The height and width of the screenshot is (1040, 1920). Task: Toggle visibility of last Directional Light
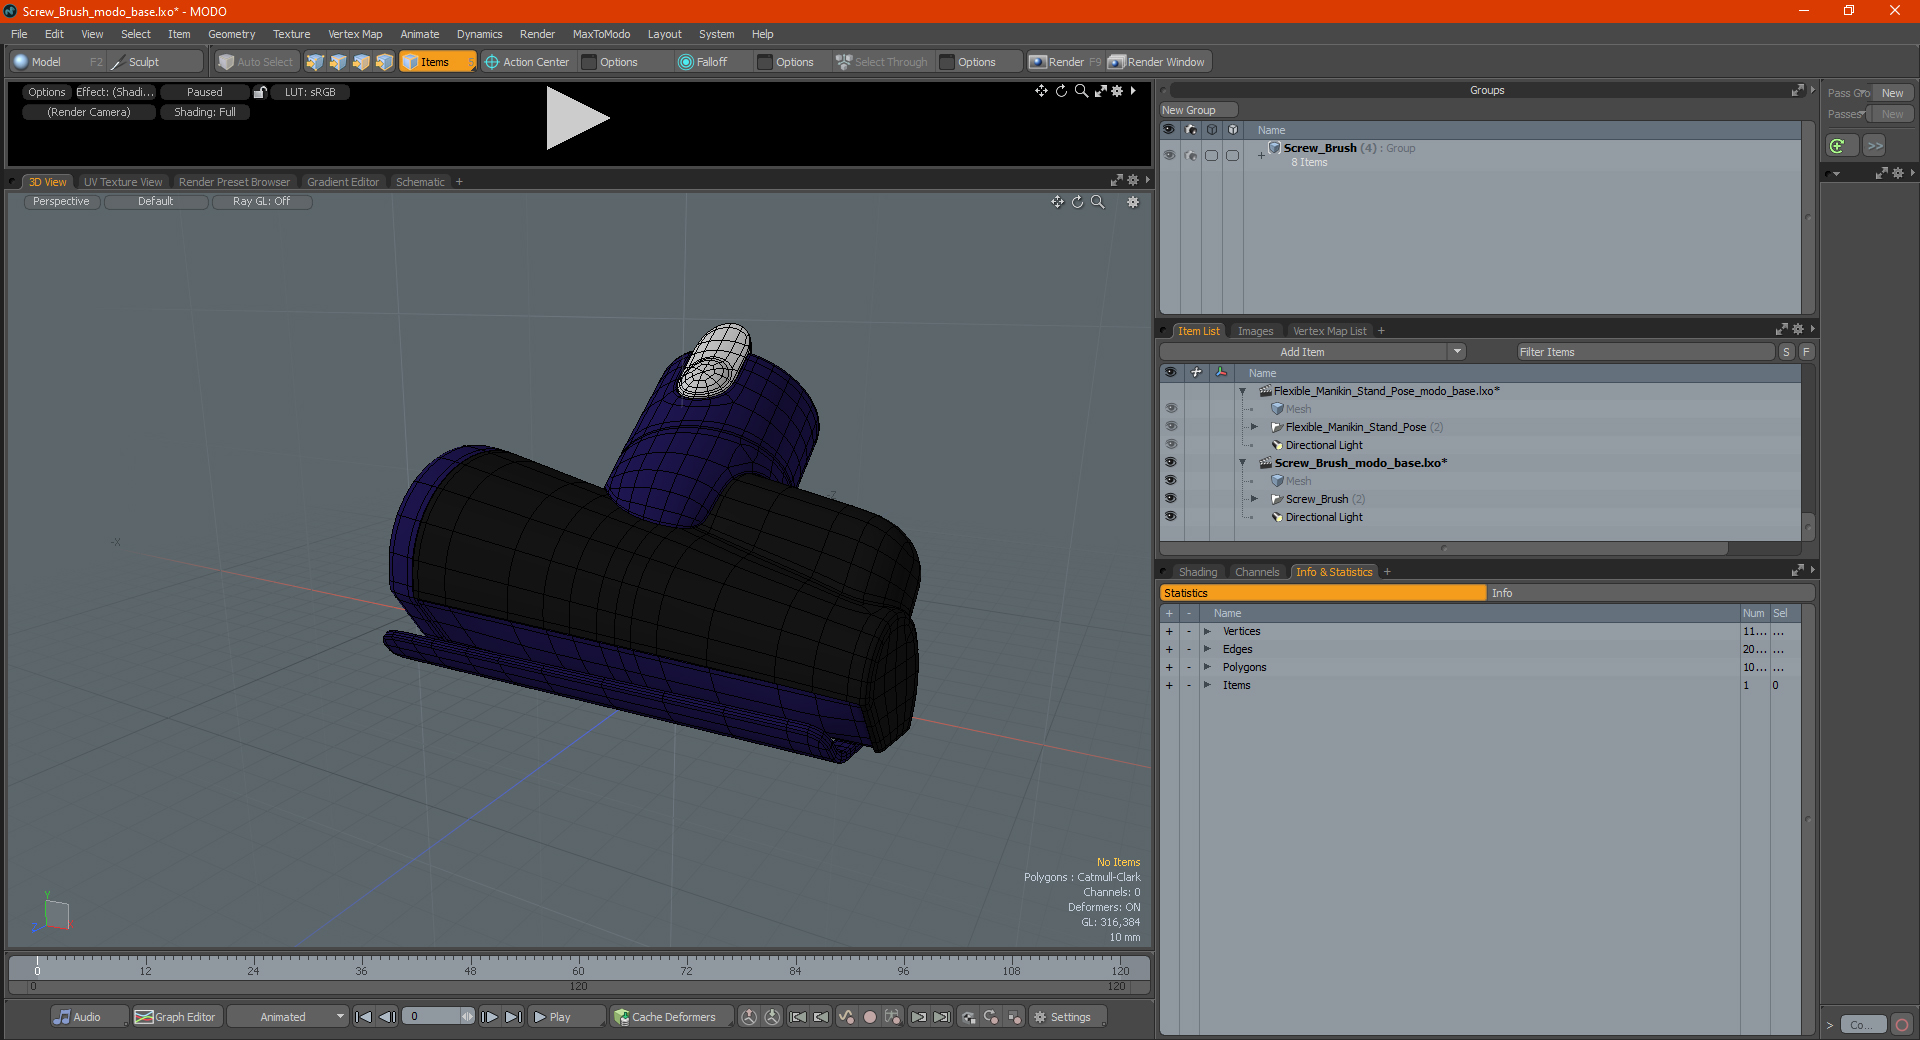(1170, 517)
